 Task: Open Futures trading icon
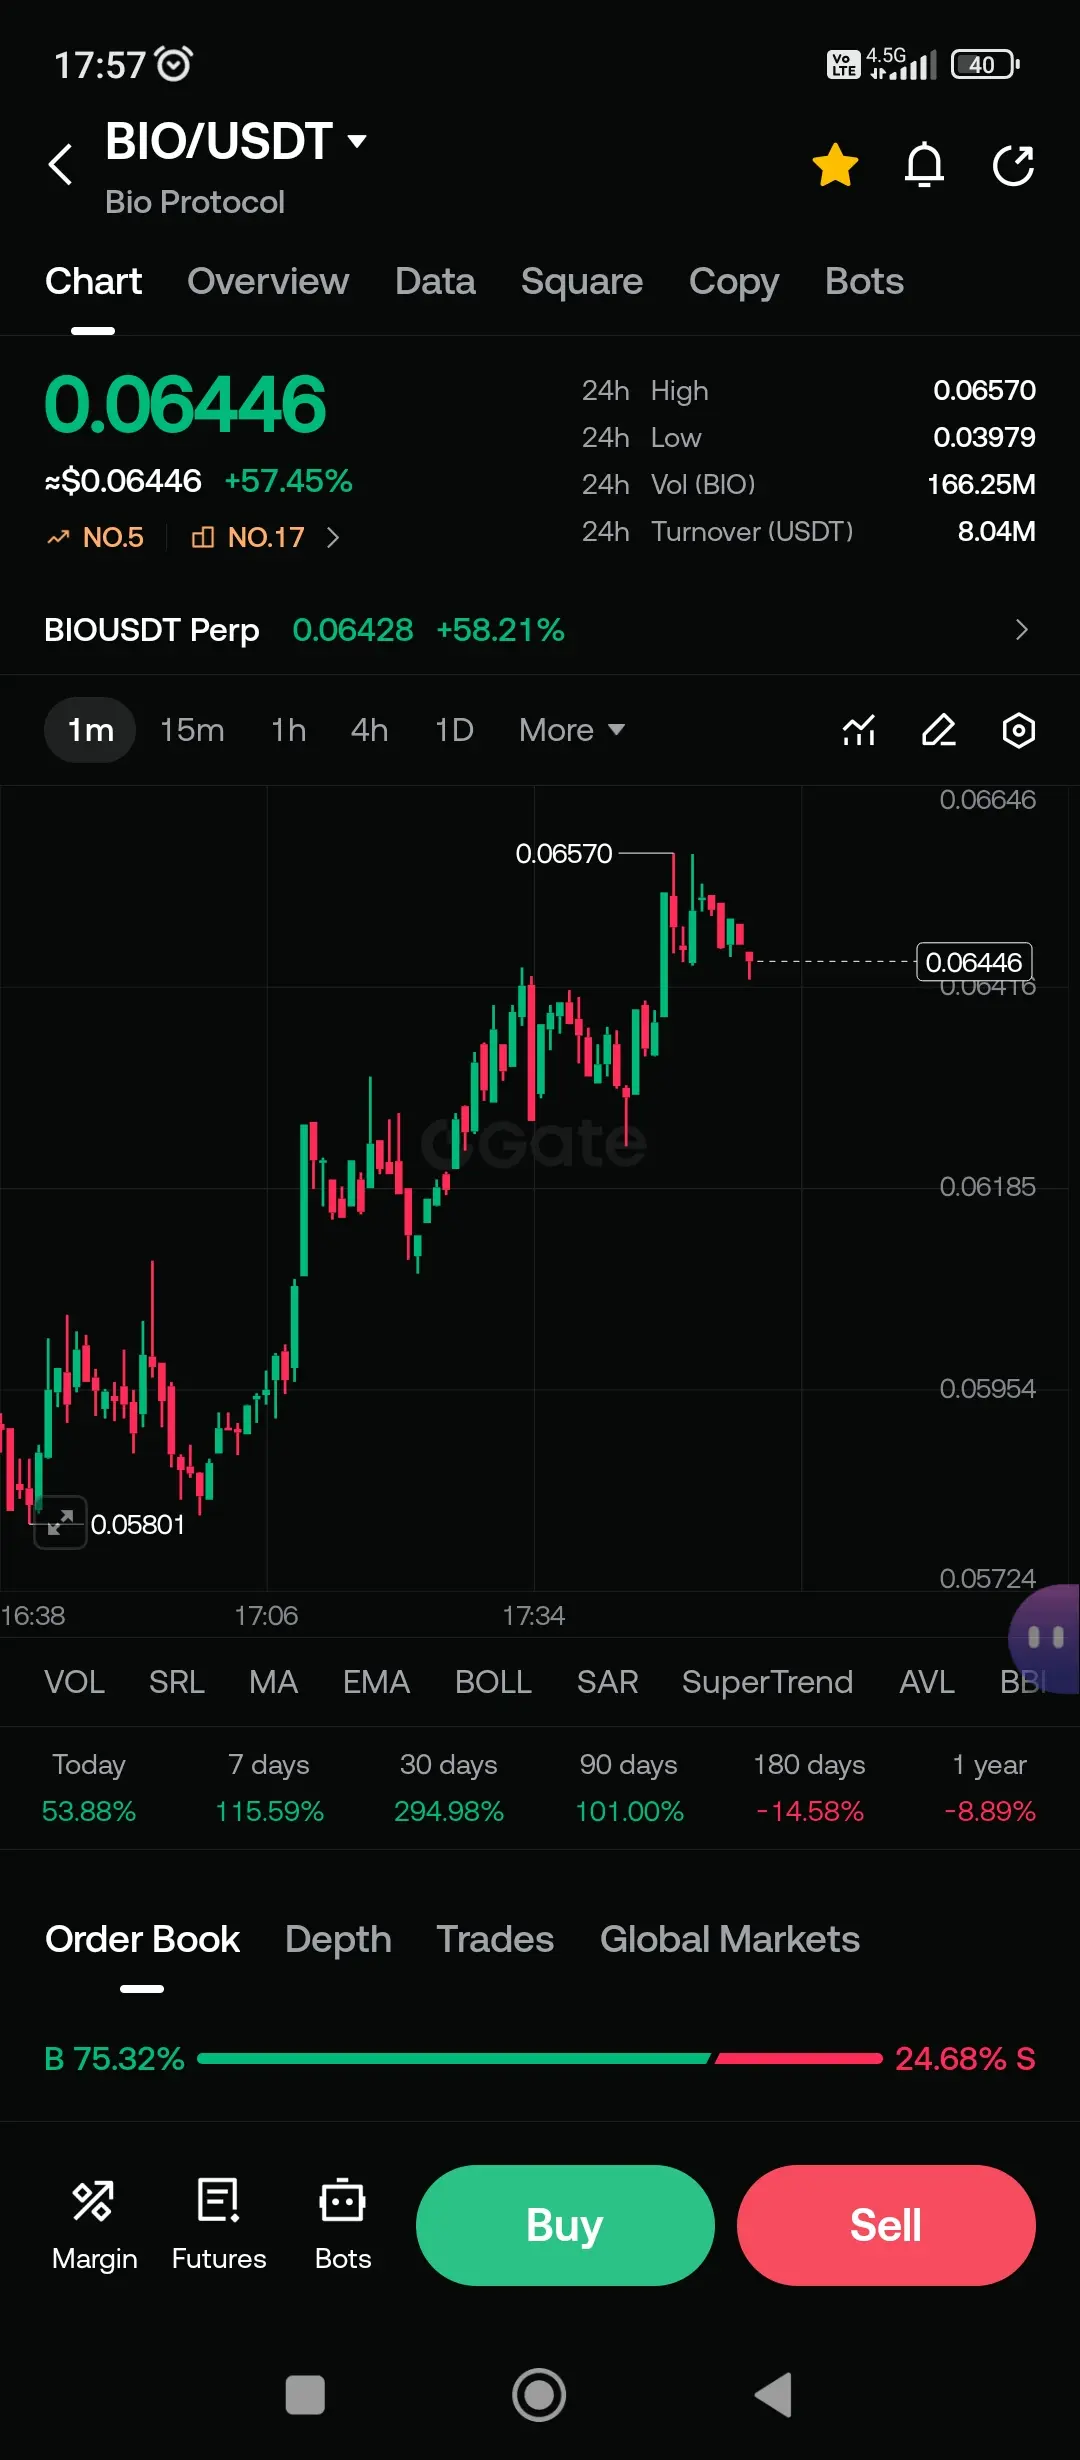[x=219, y=2224]
